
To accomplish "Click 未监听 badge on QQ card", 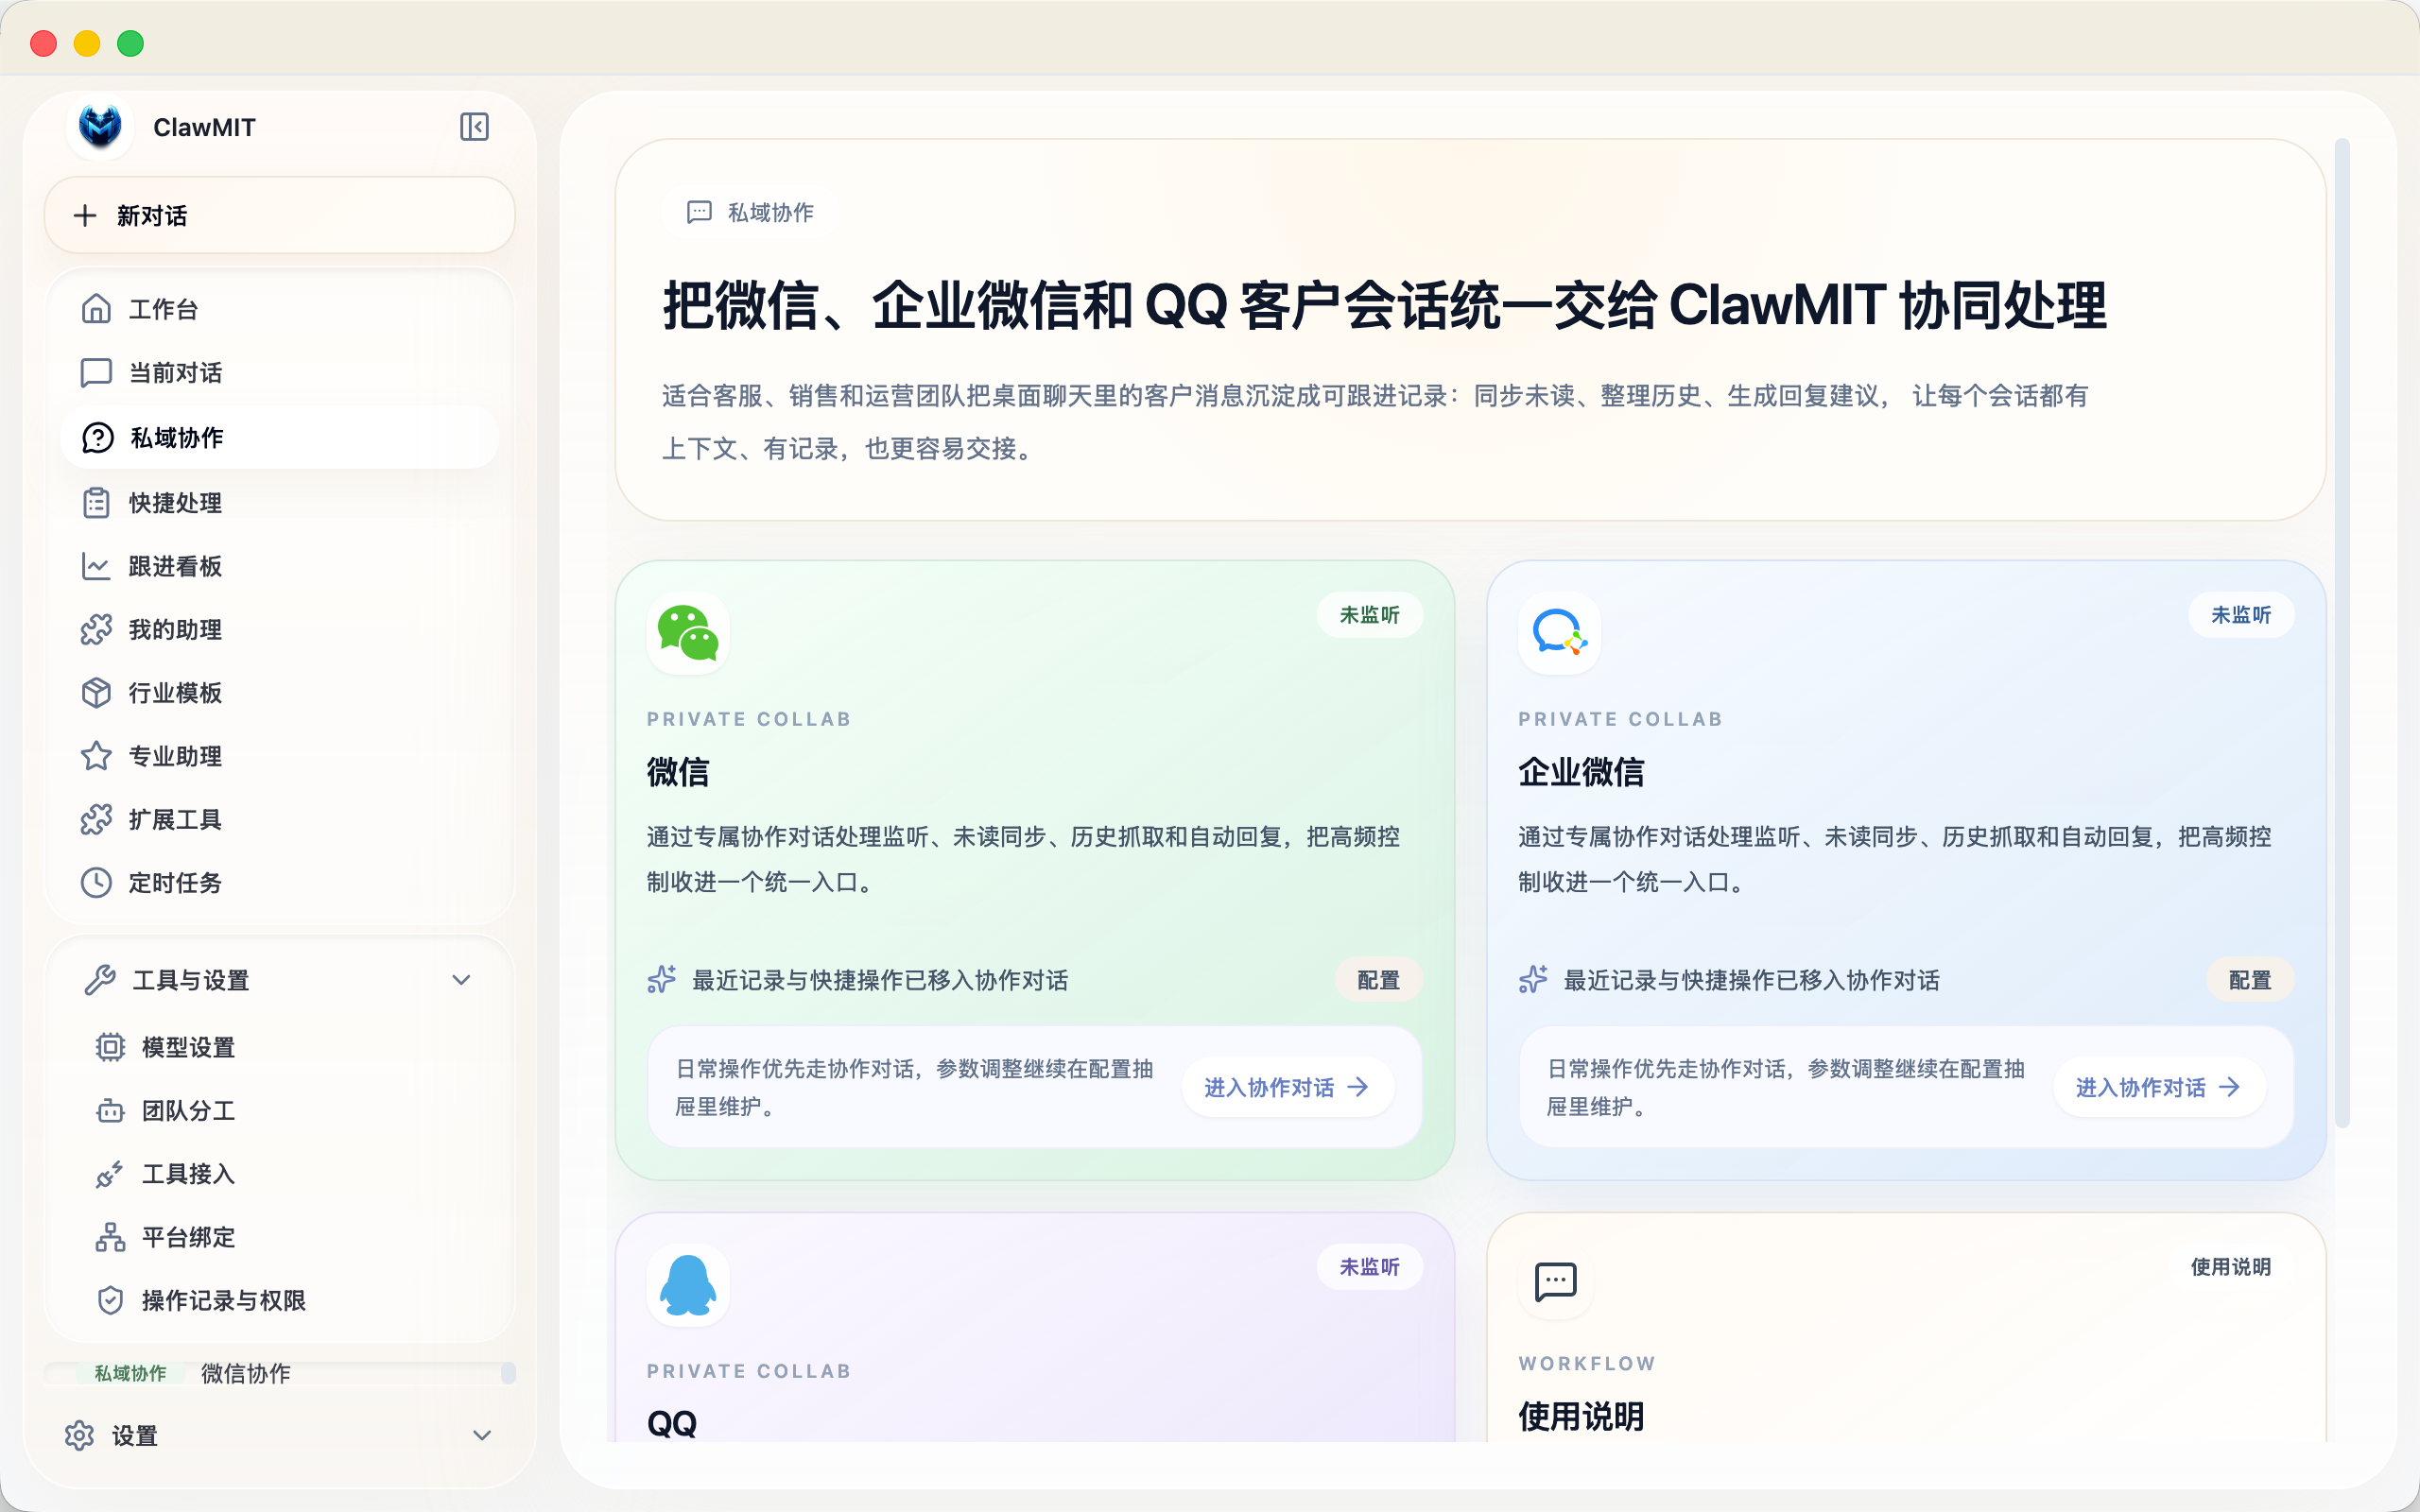I will tap(1370, 1267).
